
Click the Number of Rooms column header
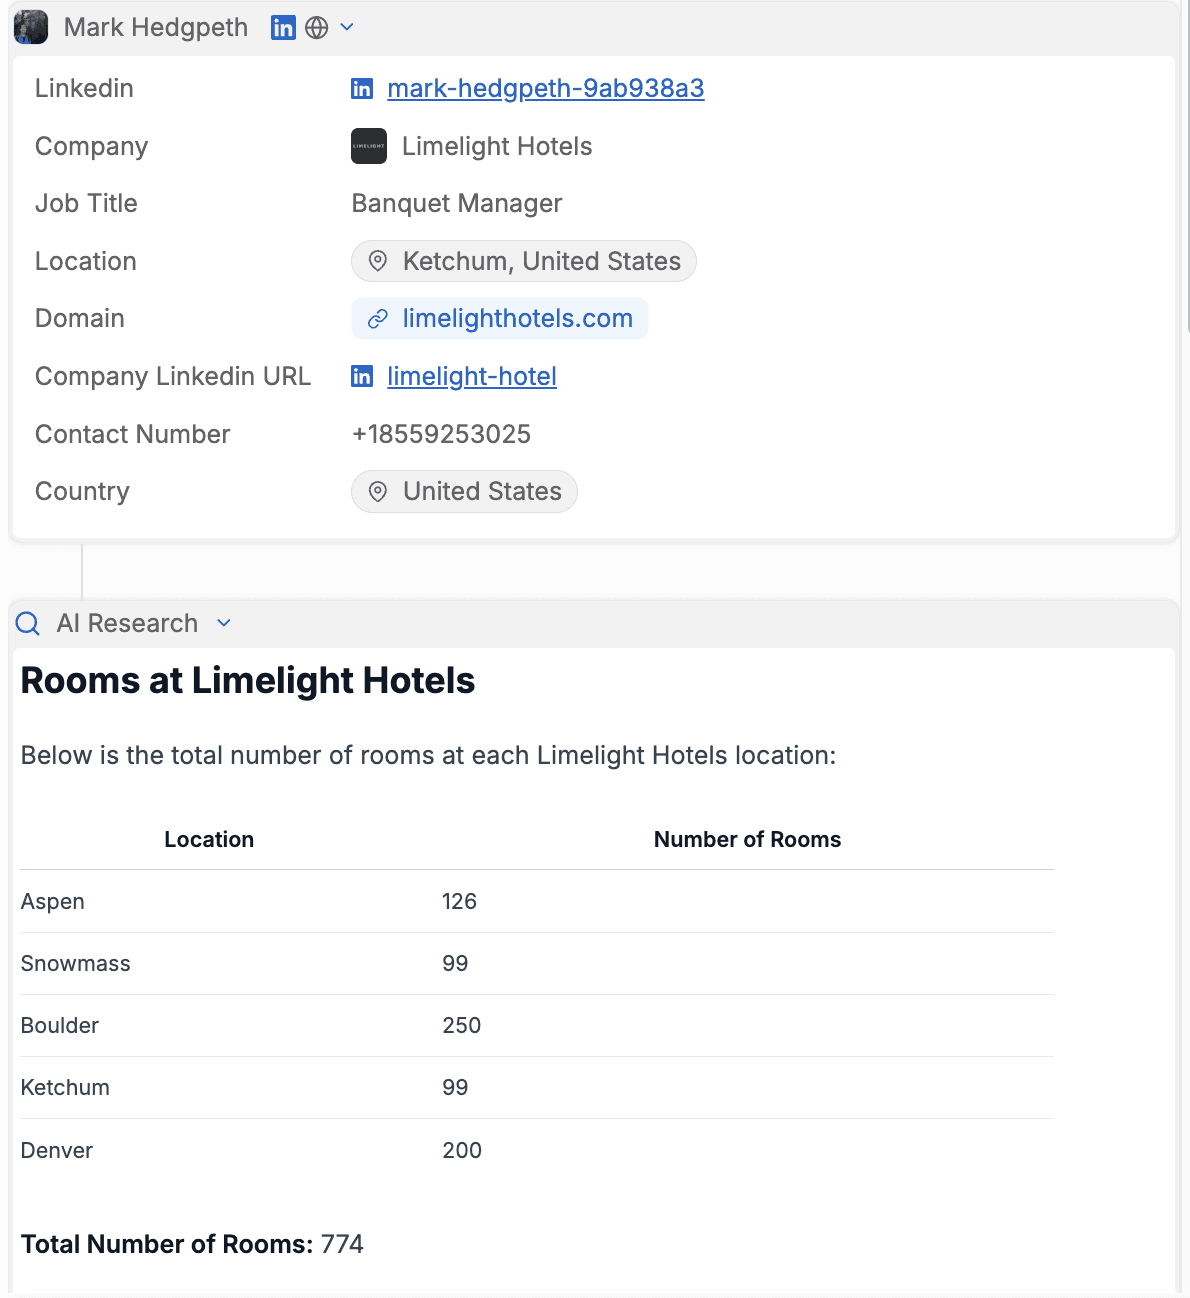click(747, 840)
